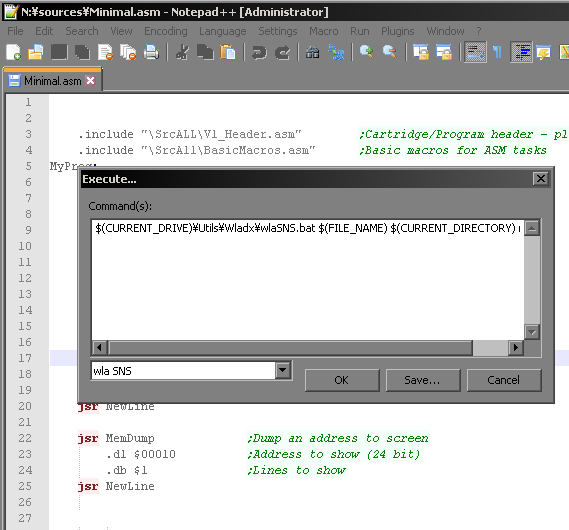Click the V1_Header.asm include line
Image resolution: width=569 pixels, height=530 pixels.
pos(190,134)
